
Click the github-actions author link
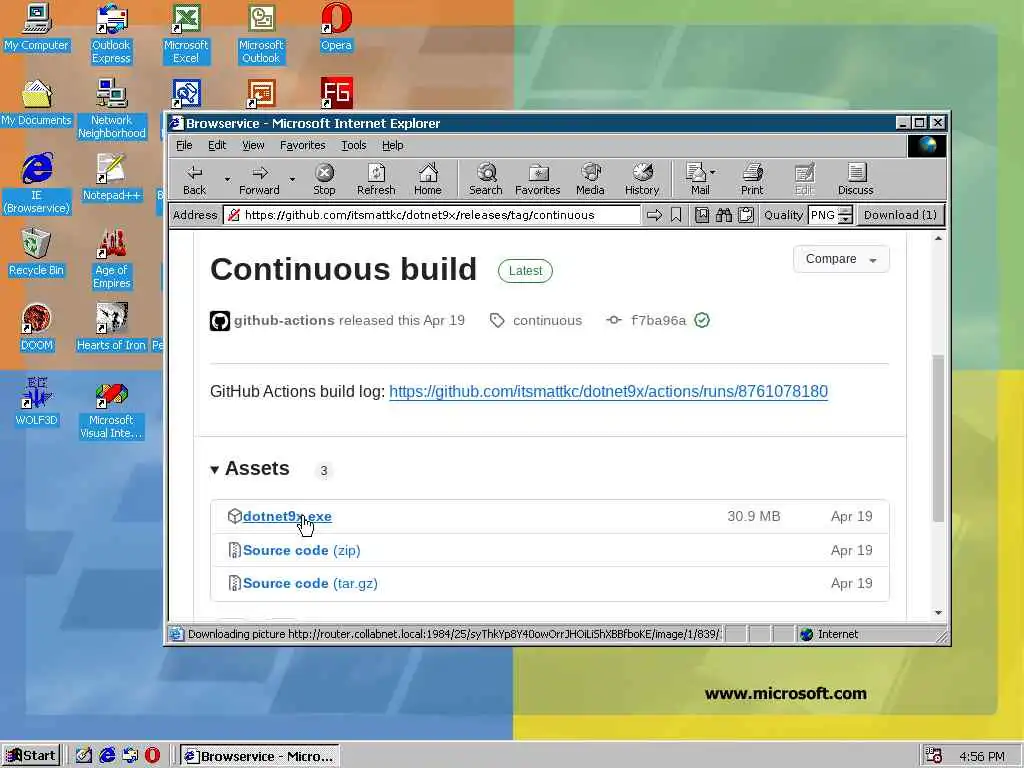(284, 321)
